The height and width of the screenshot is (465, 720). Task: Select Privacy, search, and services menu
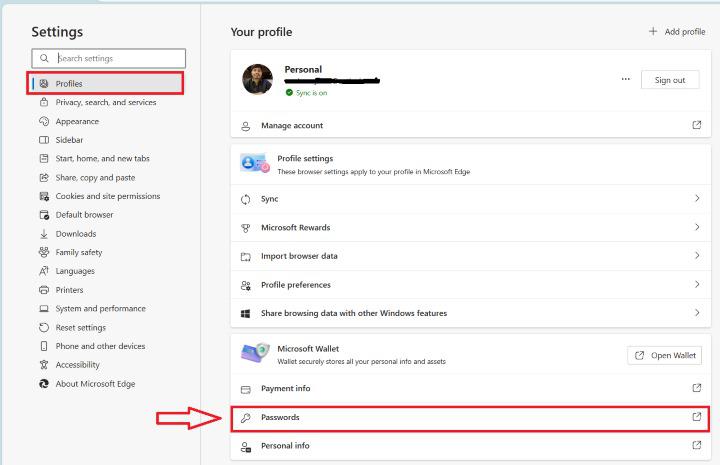click(x=105, y=102)
